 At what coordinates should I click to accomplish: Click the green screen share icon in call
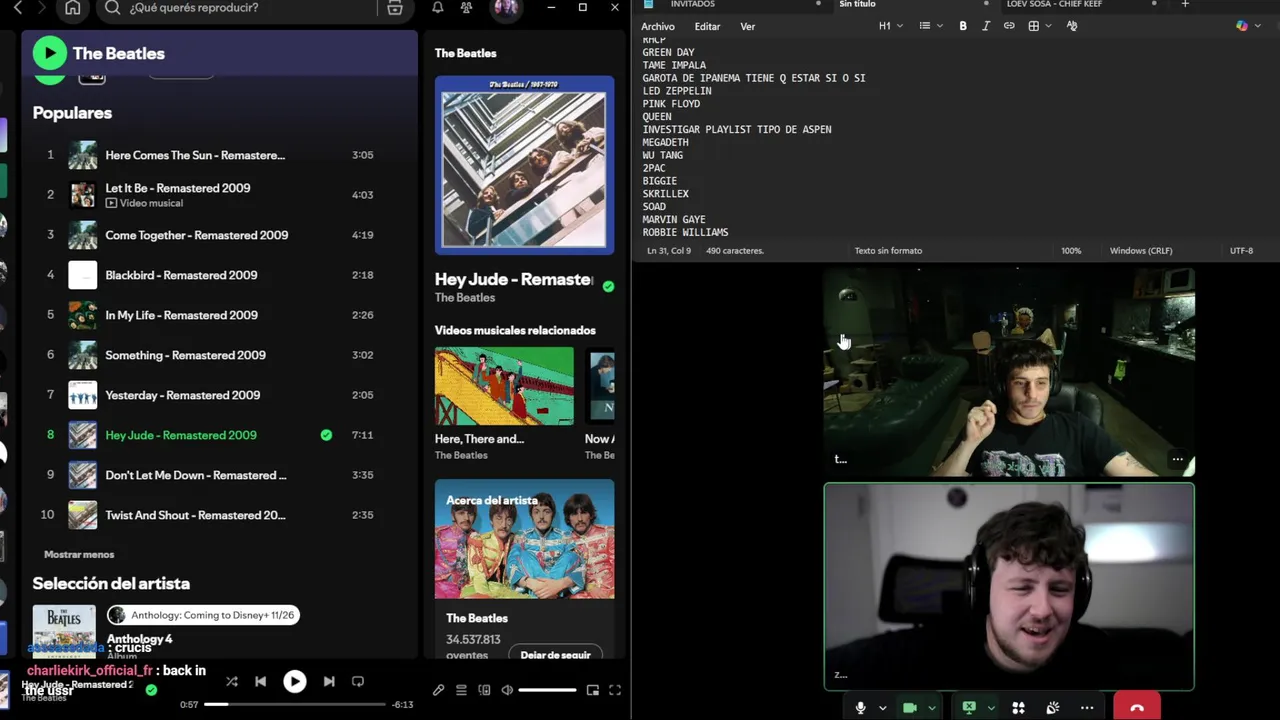pos(969,708)
